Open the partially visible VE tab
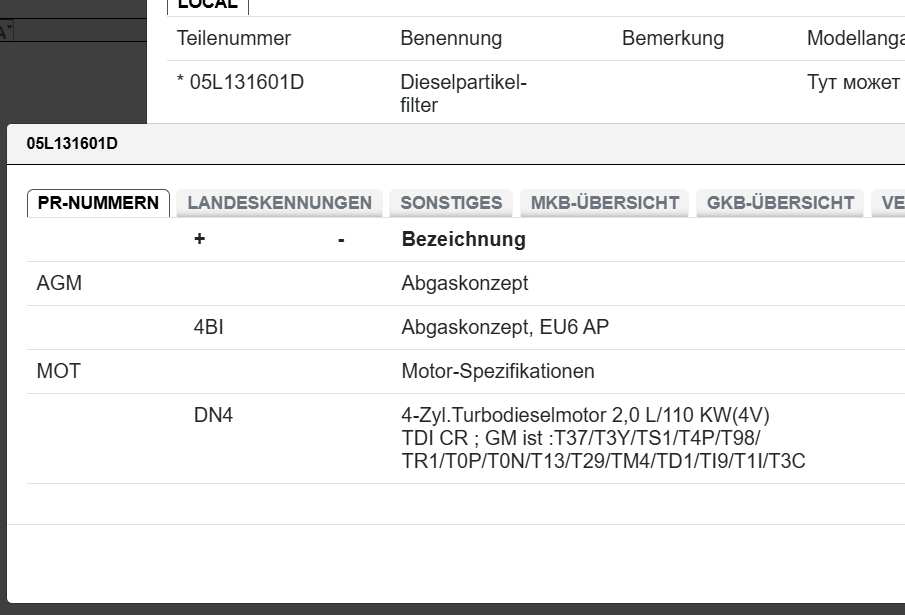 [x=890, y=203]
